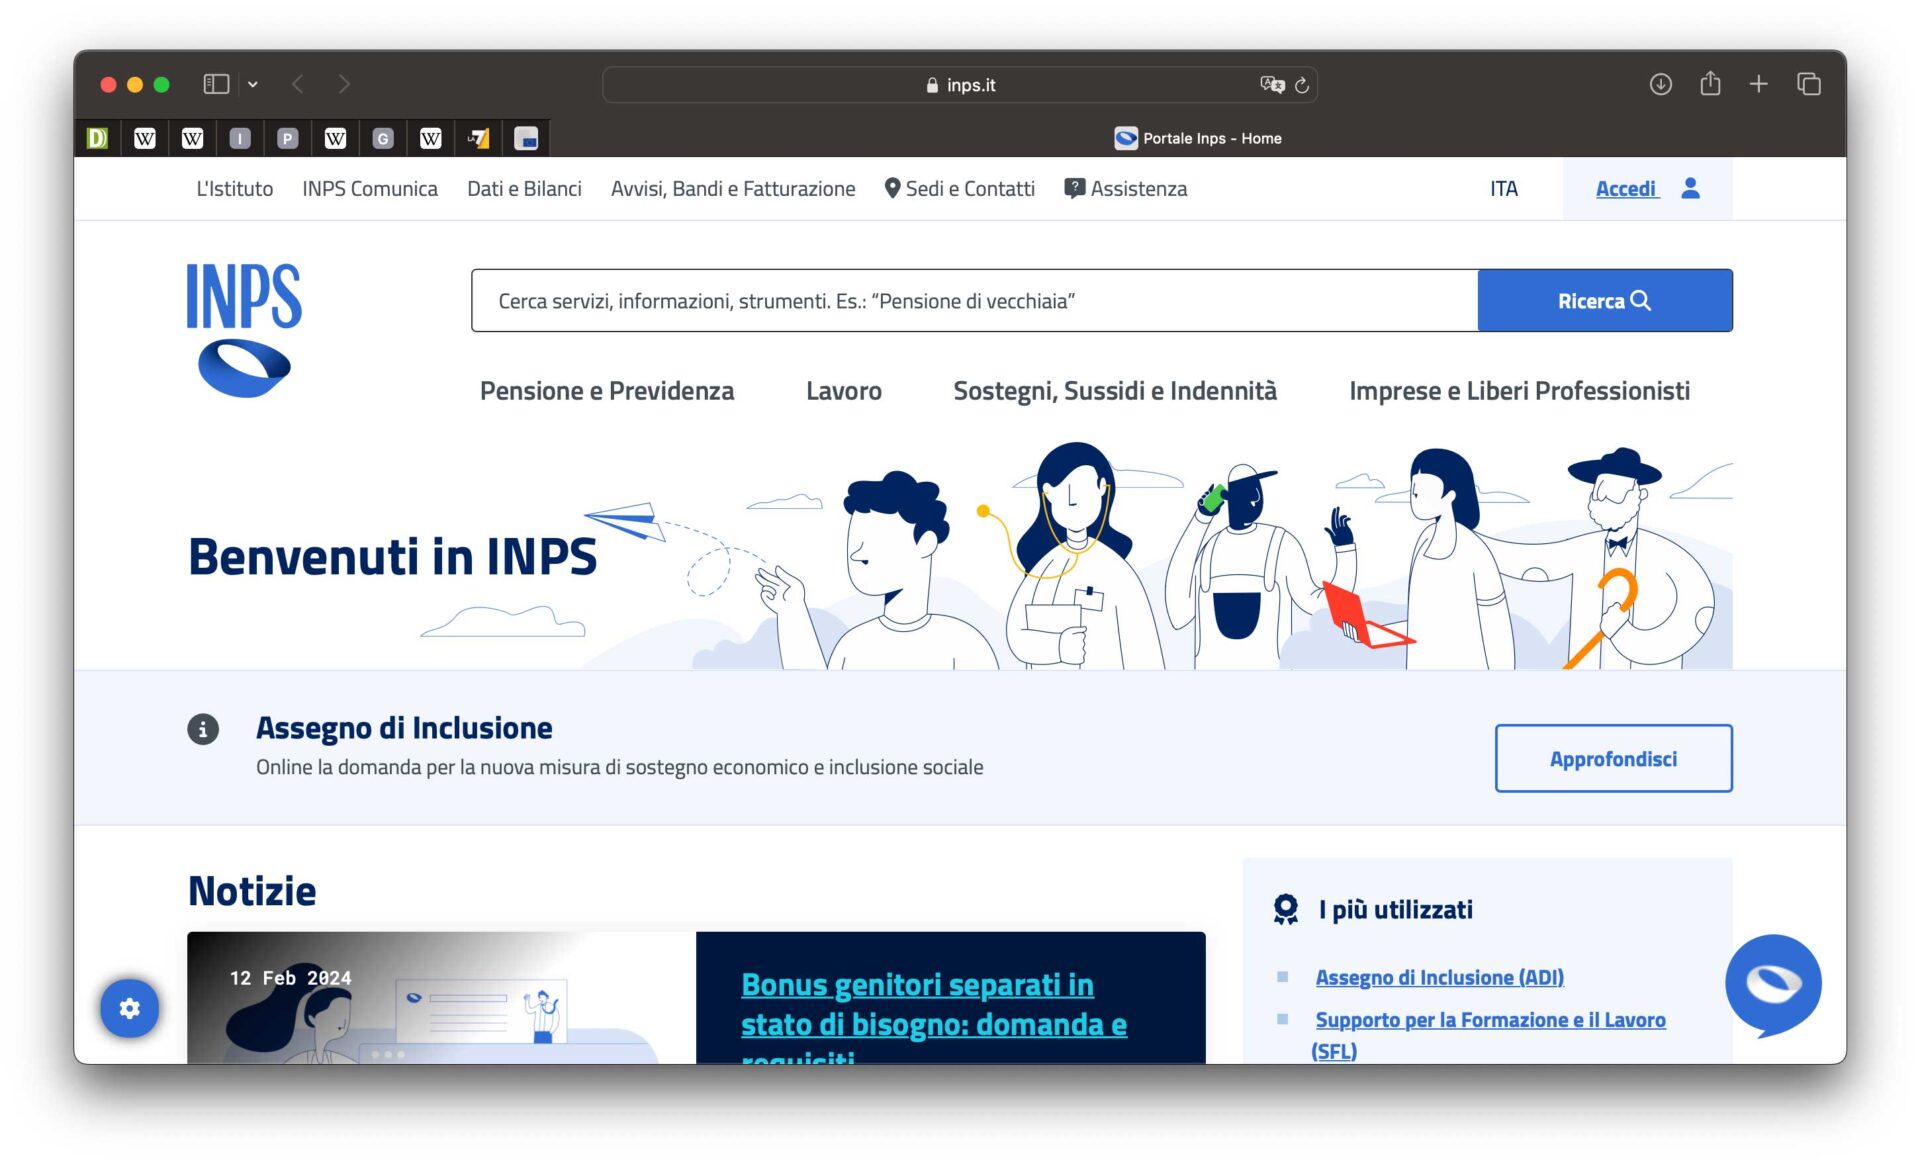Open a new tab with the plus icon
The height and width of the screenshot is (1162, 1920).
(x=1758, y=85)
